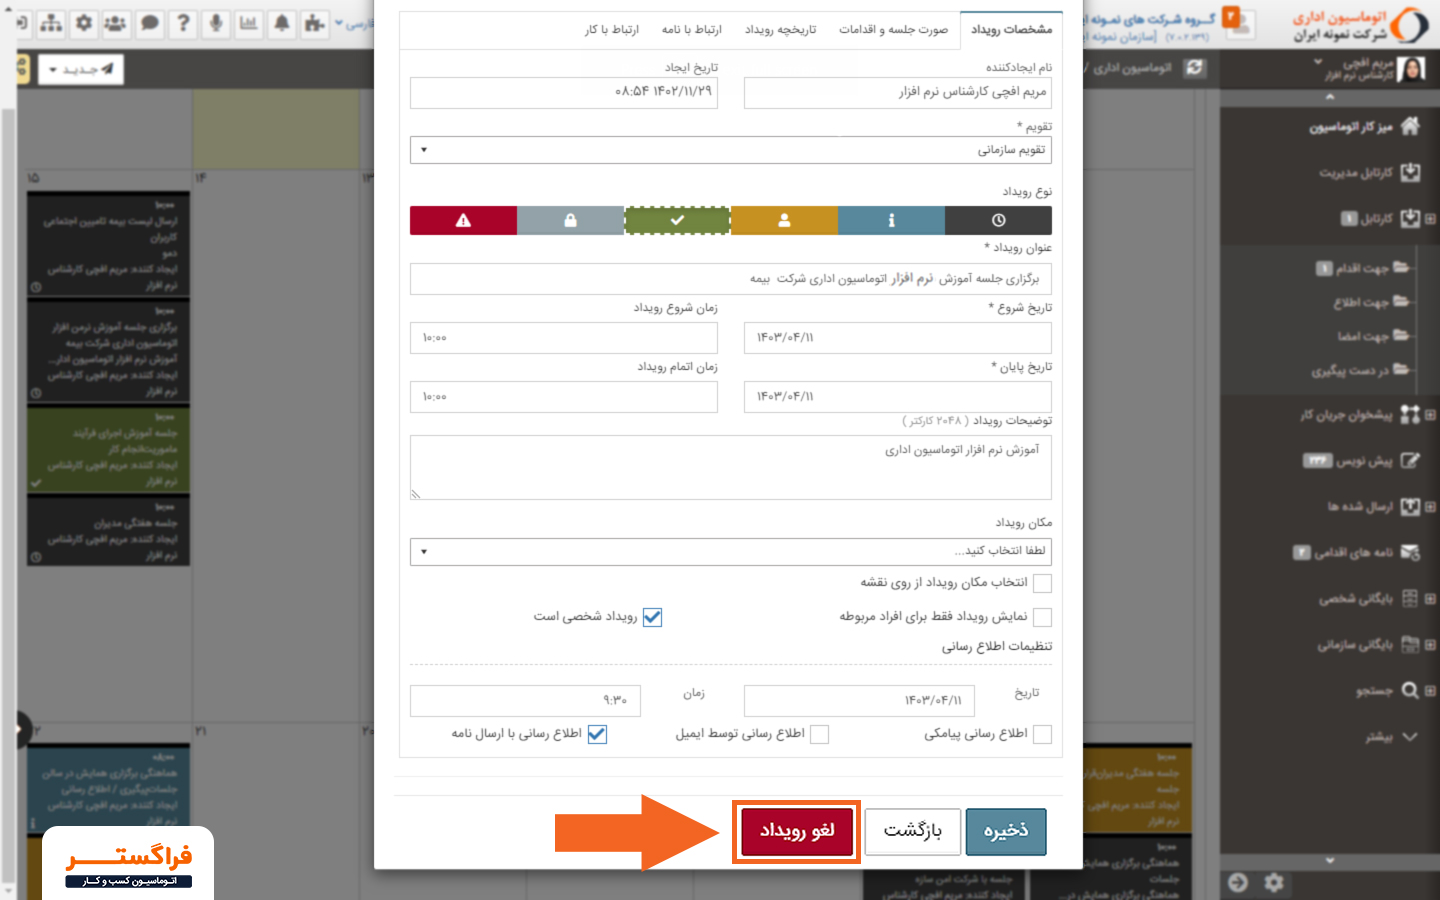Screen dimensions: 1440x900
Task: Open the 'تقویم' calendar dropdown
Action: point(730,150)
